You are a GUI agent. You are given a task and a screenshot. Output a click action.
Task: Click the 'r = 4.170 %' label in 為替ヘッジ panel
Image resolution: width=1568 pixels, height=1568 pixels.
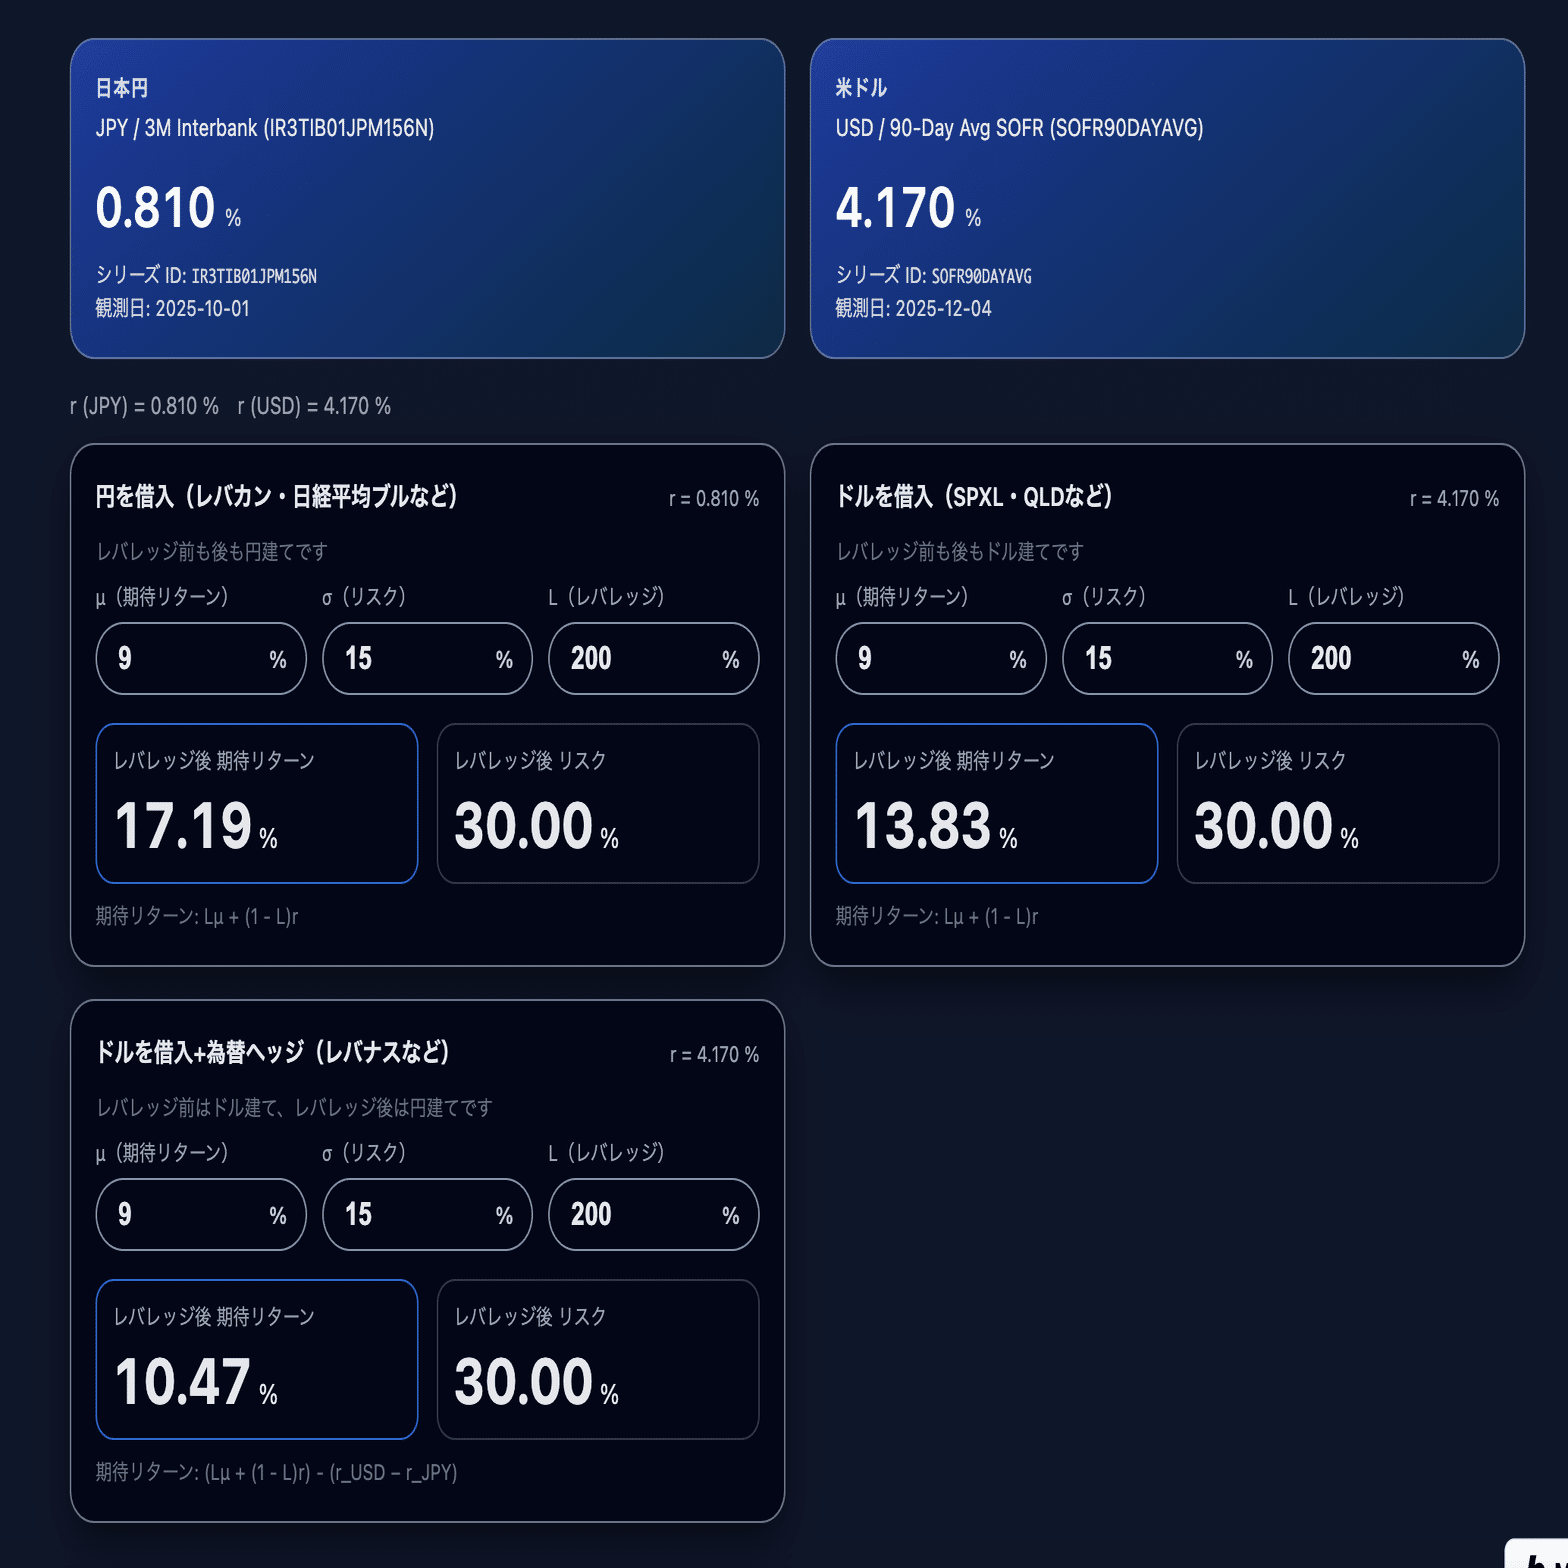(714, 1054)
